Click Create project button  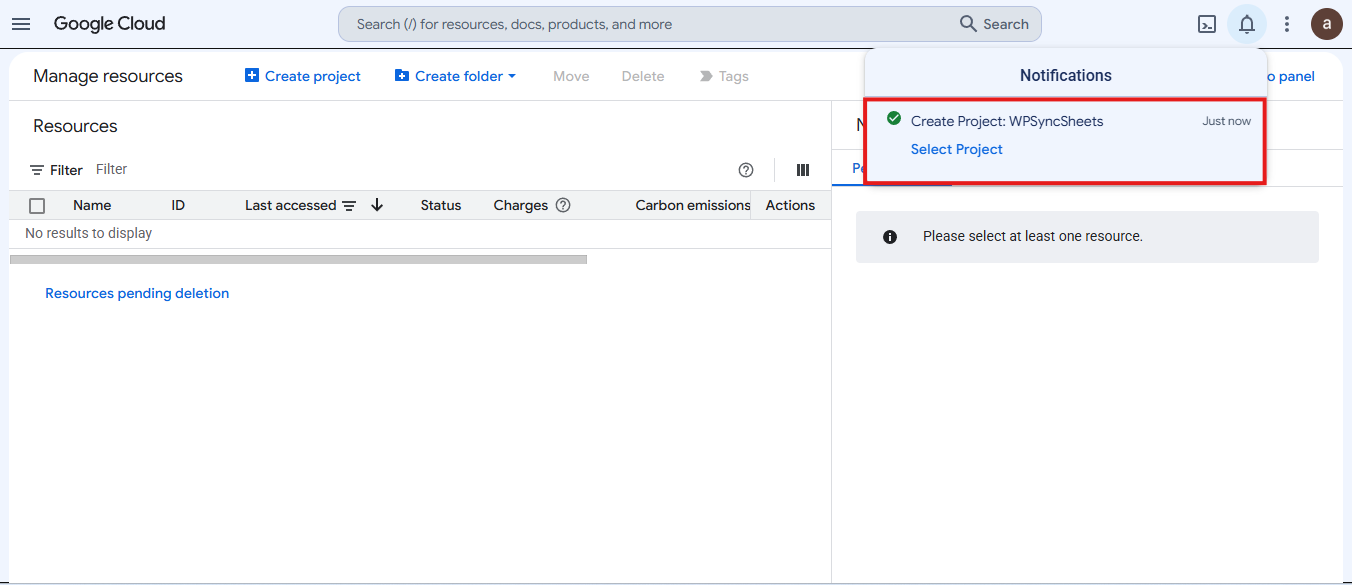303,76
